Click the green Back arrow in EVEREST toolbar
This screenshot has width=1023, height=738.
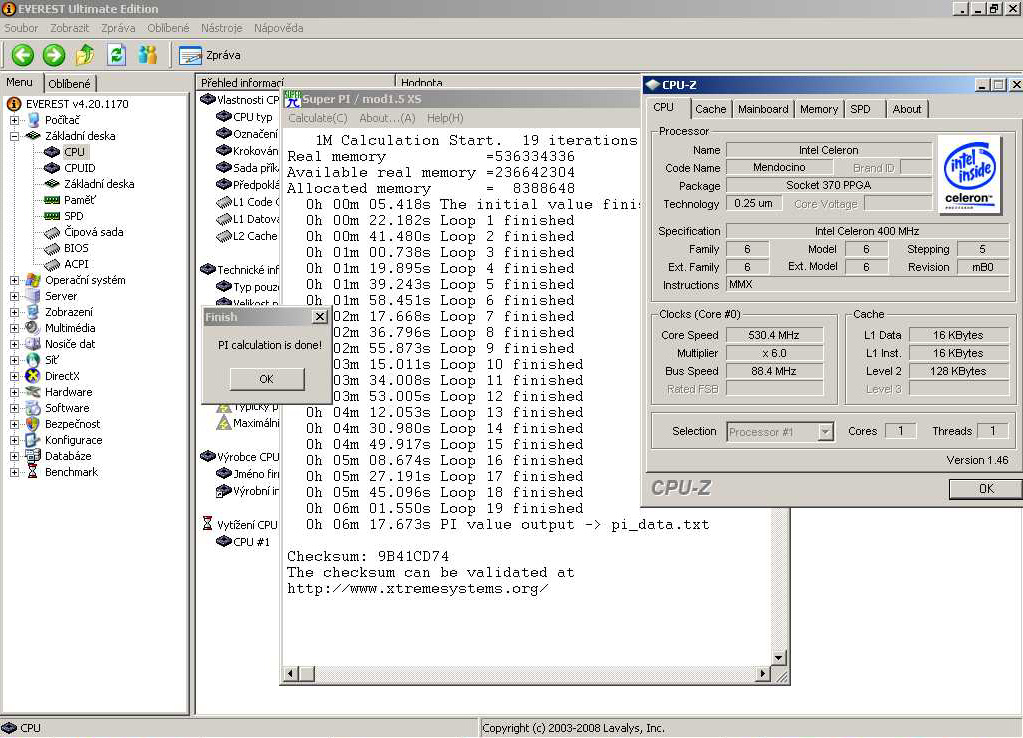23,55
